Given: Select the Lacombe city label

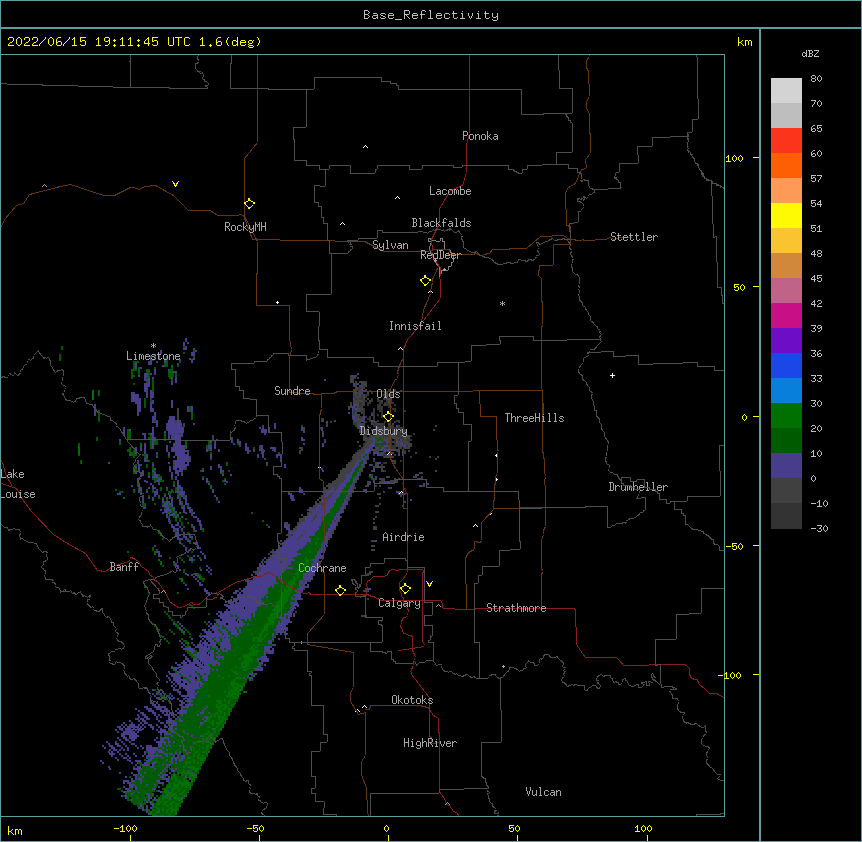Looking at the screenshot, I should coord(450,191).
